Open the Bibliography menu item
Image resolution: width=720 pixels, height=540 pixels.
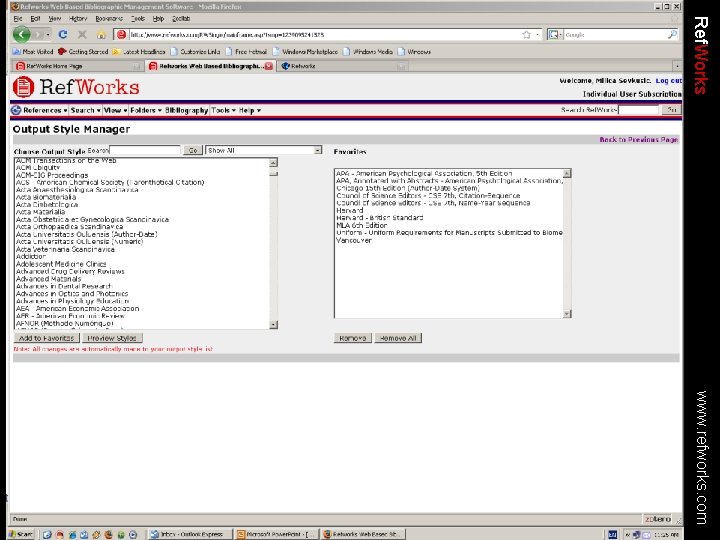[x=186, y=110]
